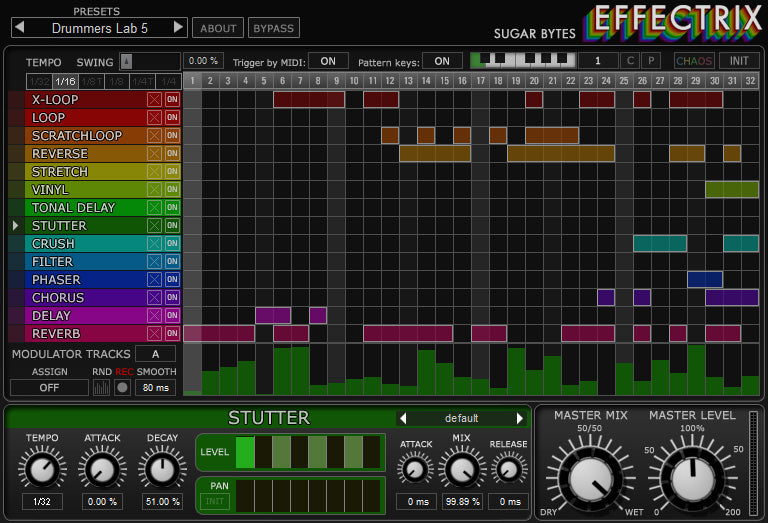Click the CHAOS button
The image size is (768, 523).
[x=694, y=61]
